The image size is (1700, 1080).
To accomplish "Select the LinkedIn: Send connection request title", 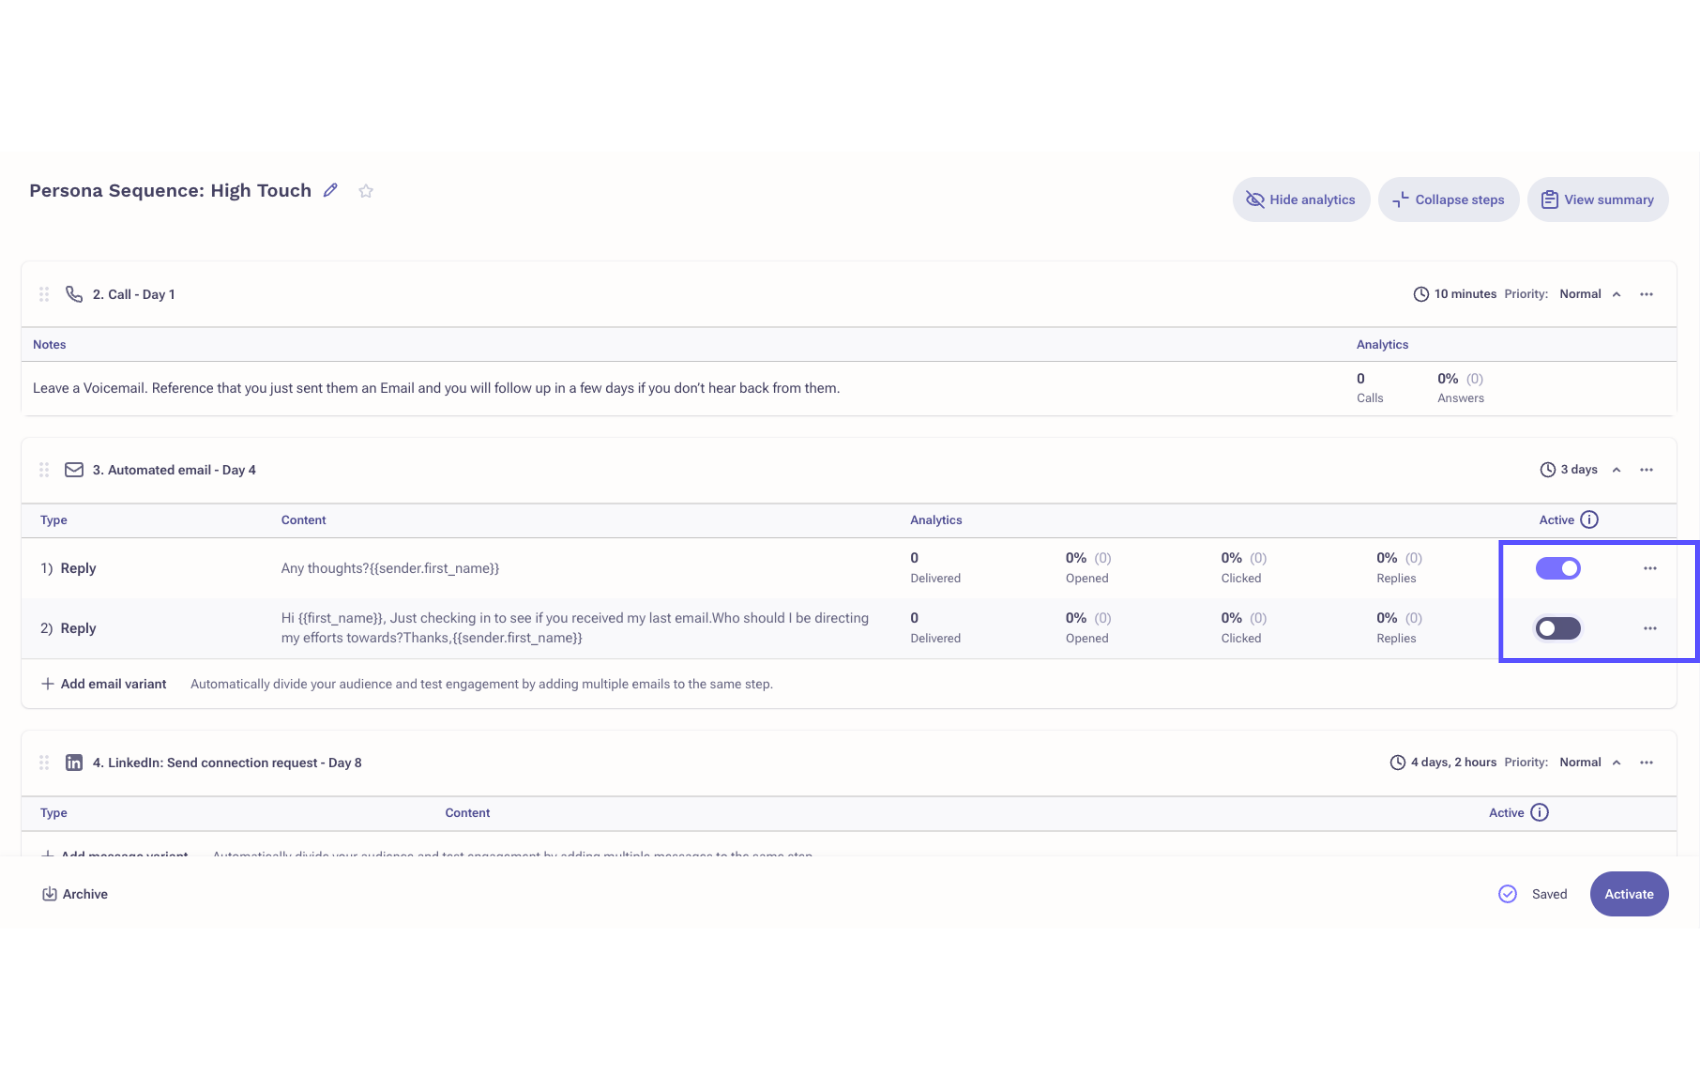I will pos(227,763).
